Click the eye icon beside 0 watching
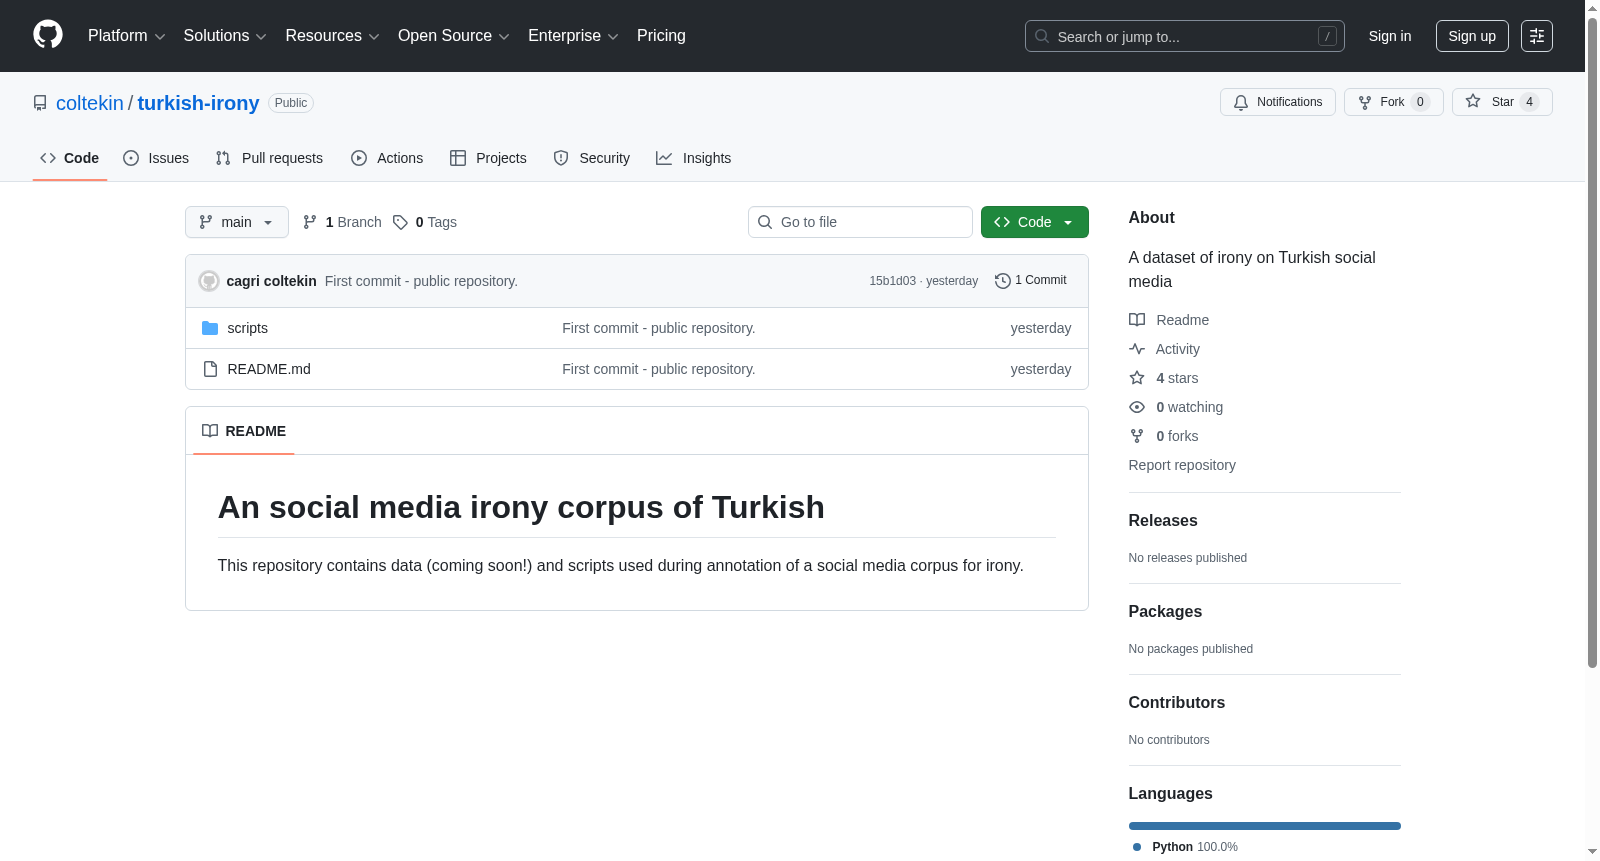1600x861 pixels. 1137,407
